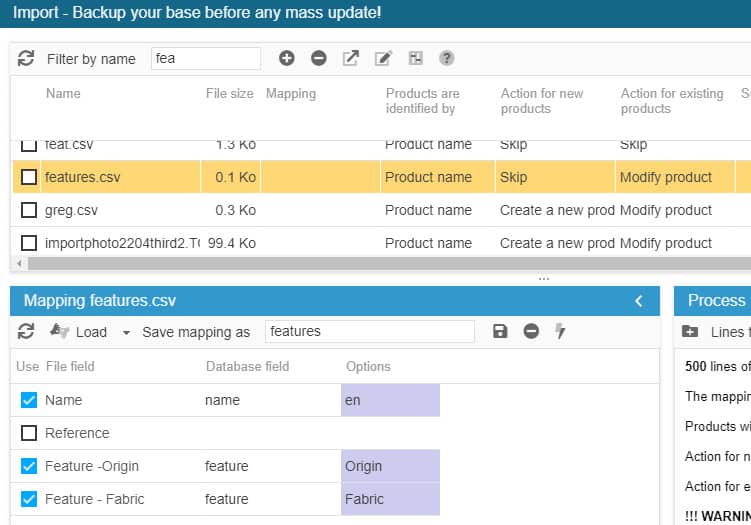Screen dimensions: 751x525
Task: Tick the features.csv row checkbox
Action: [29, 177]
